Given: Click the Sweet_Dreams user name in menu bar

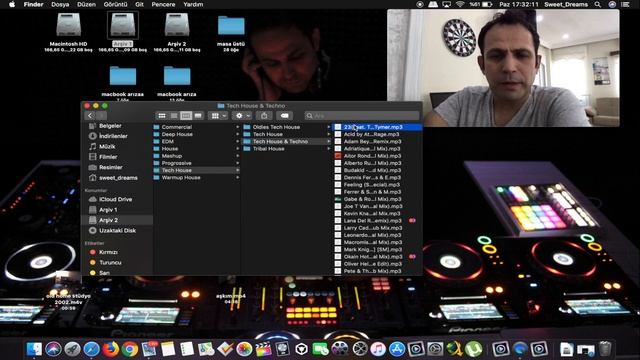Looking at the screenshot, I should (x=566, y=4).
